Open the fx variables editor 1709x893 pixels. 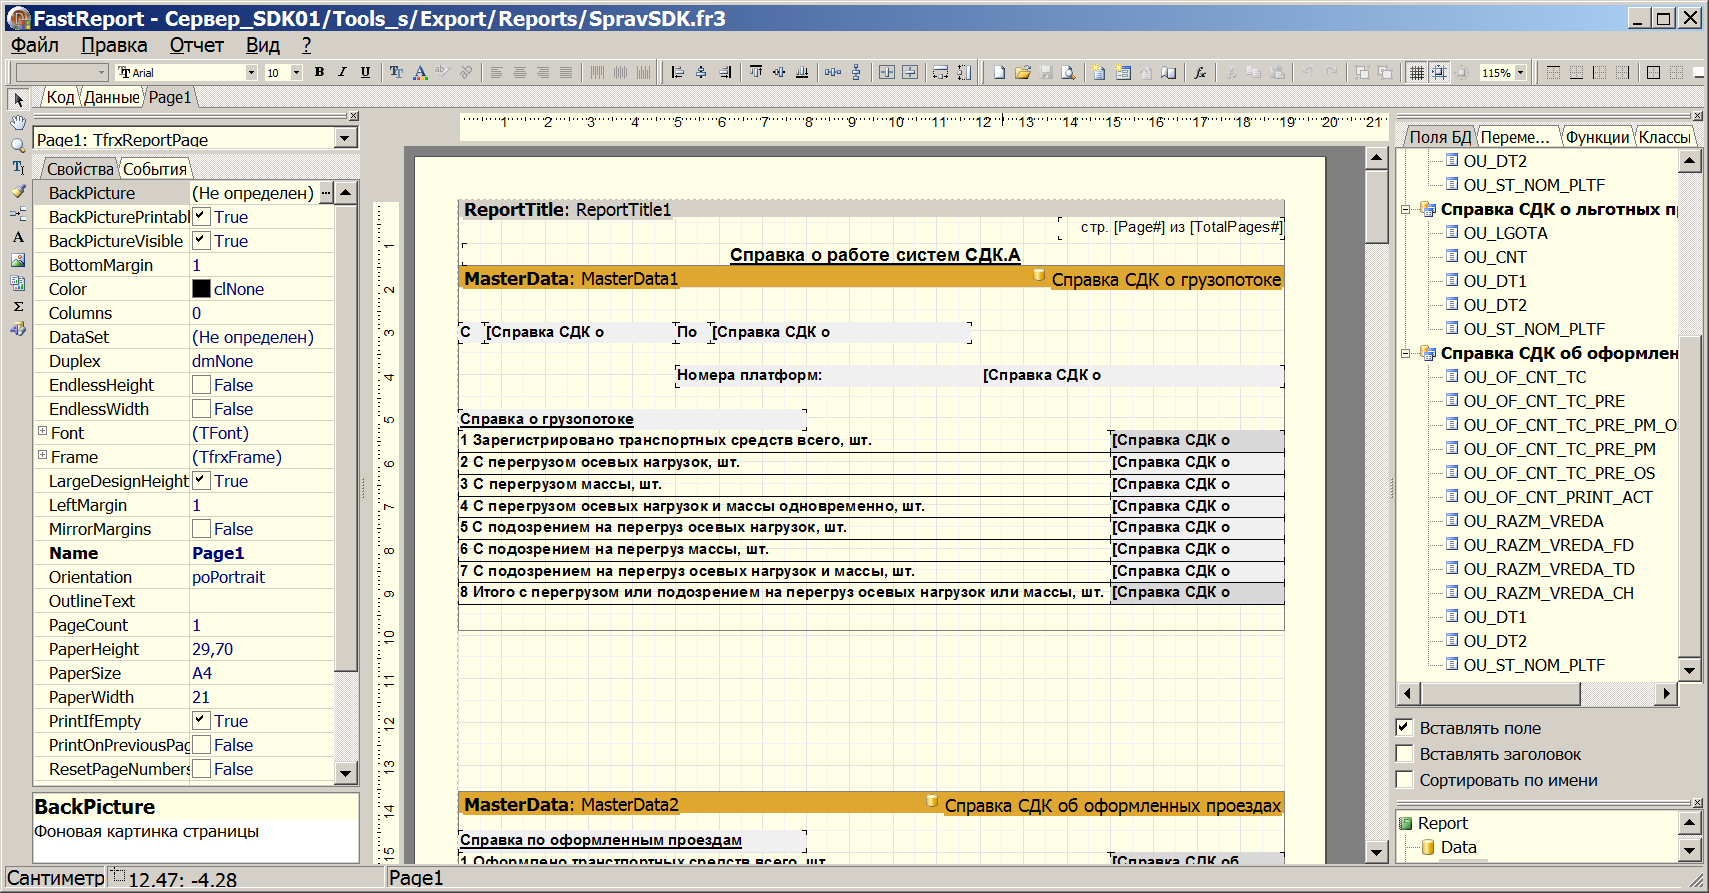coord(1199,72)
